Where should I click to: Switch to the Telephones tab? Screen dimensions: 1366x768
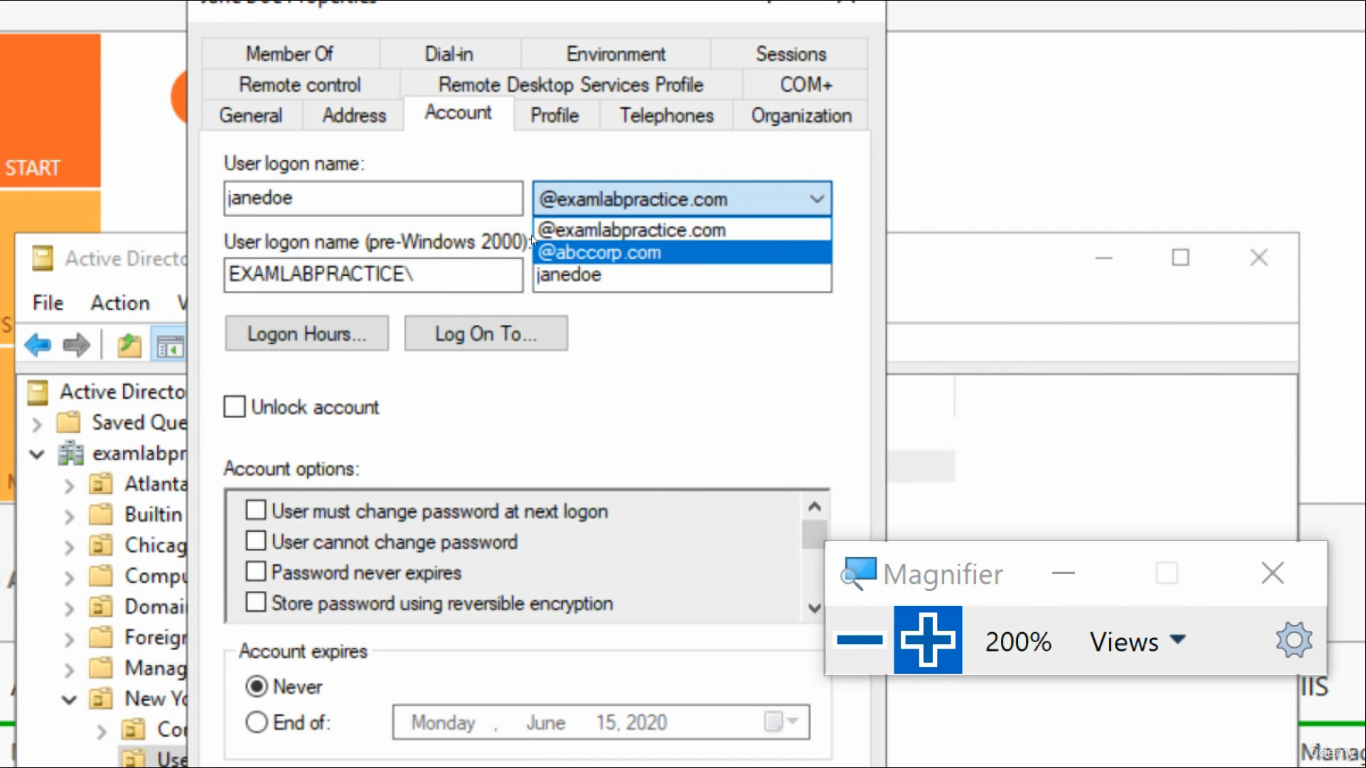tap(666, 115)
